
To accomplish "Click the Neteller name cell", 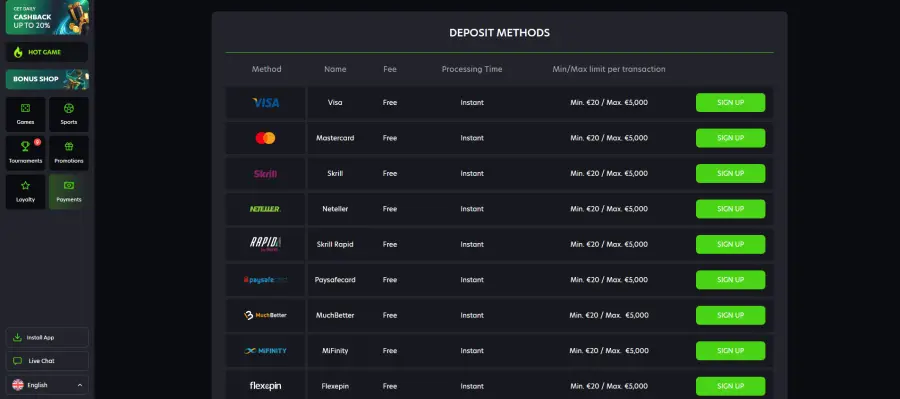I will pyautogui.click(x=335, y=209).
